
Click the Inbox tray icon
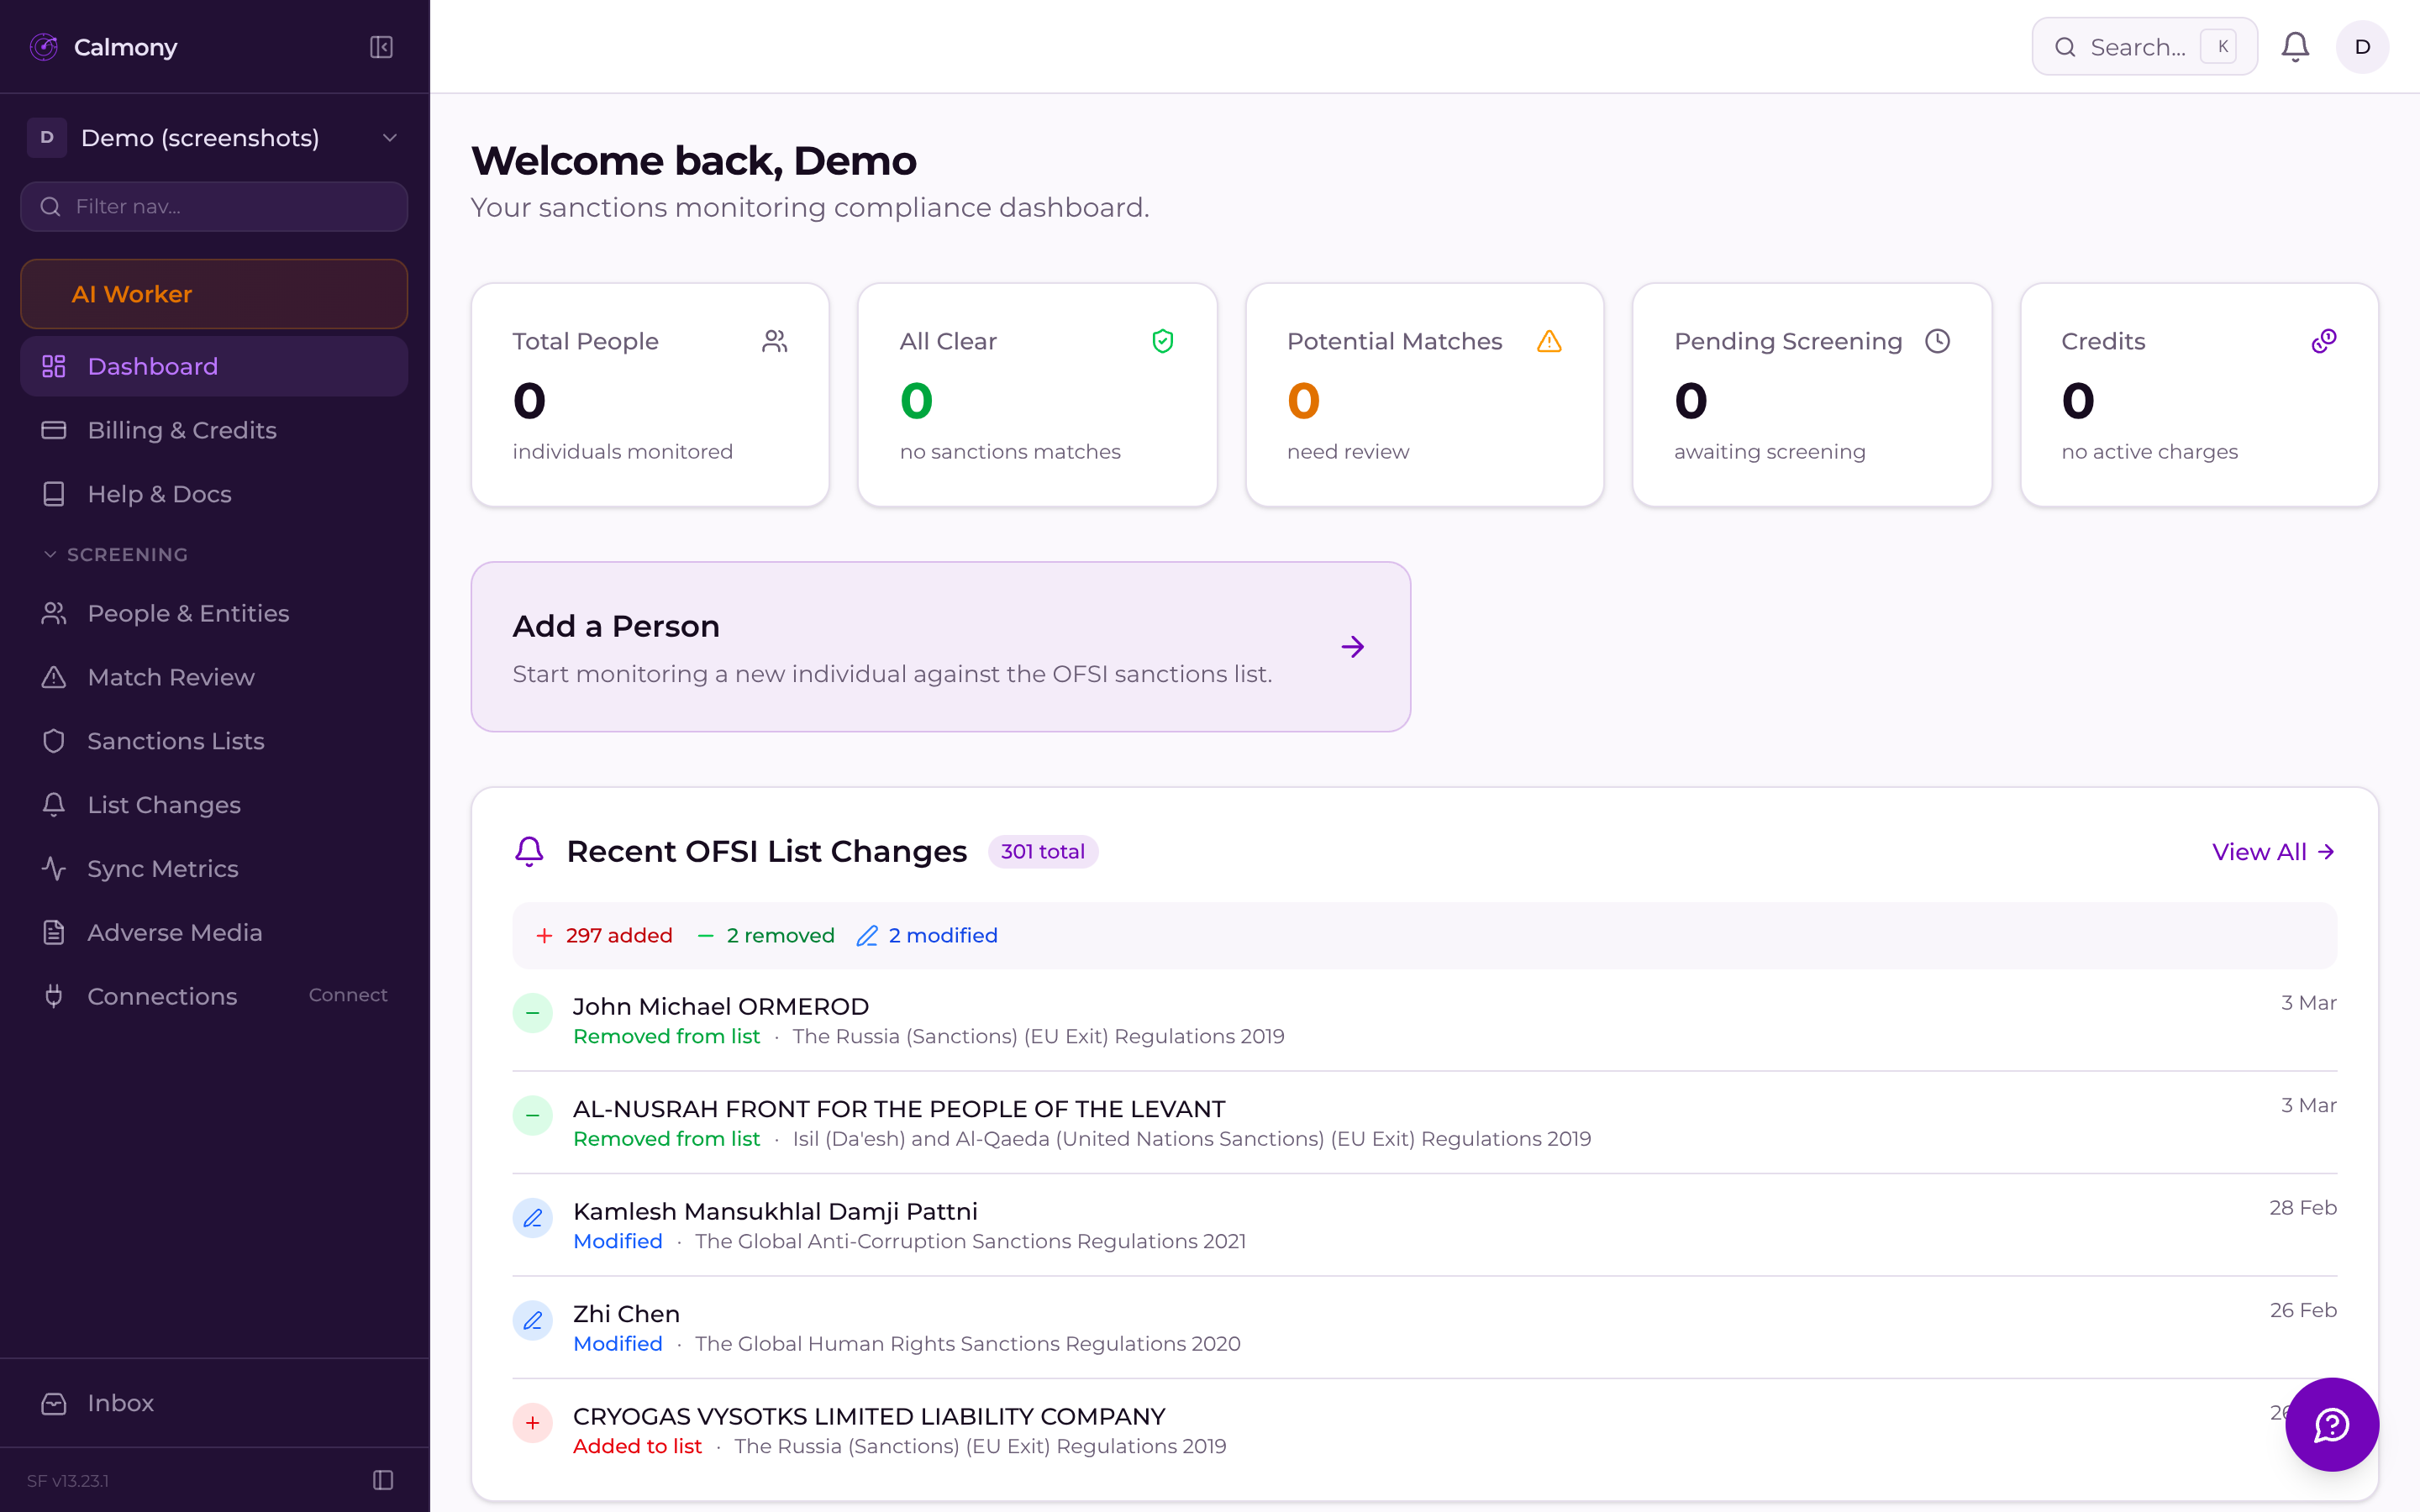pos(54,1404)
